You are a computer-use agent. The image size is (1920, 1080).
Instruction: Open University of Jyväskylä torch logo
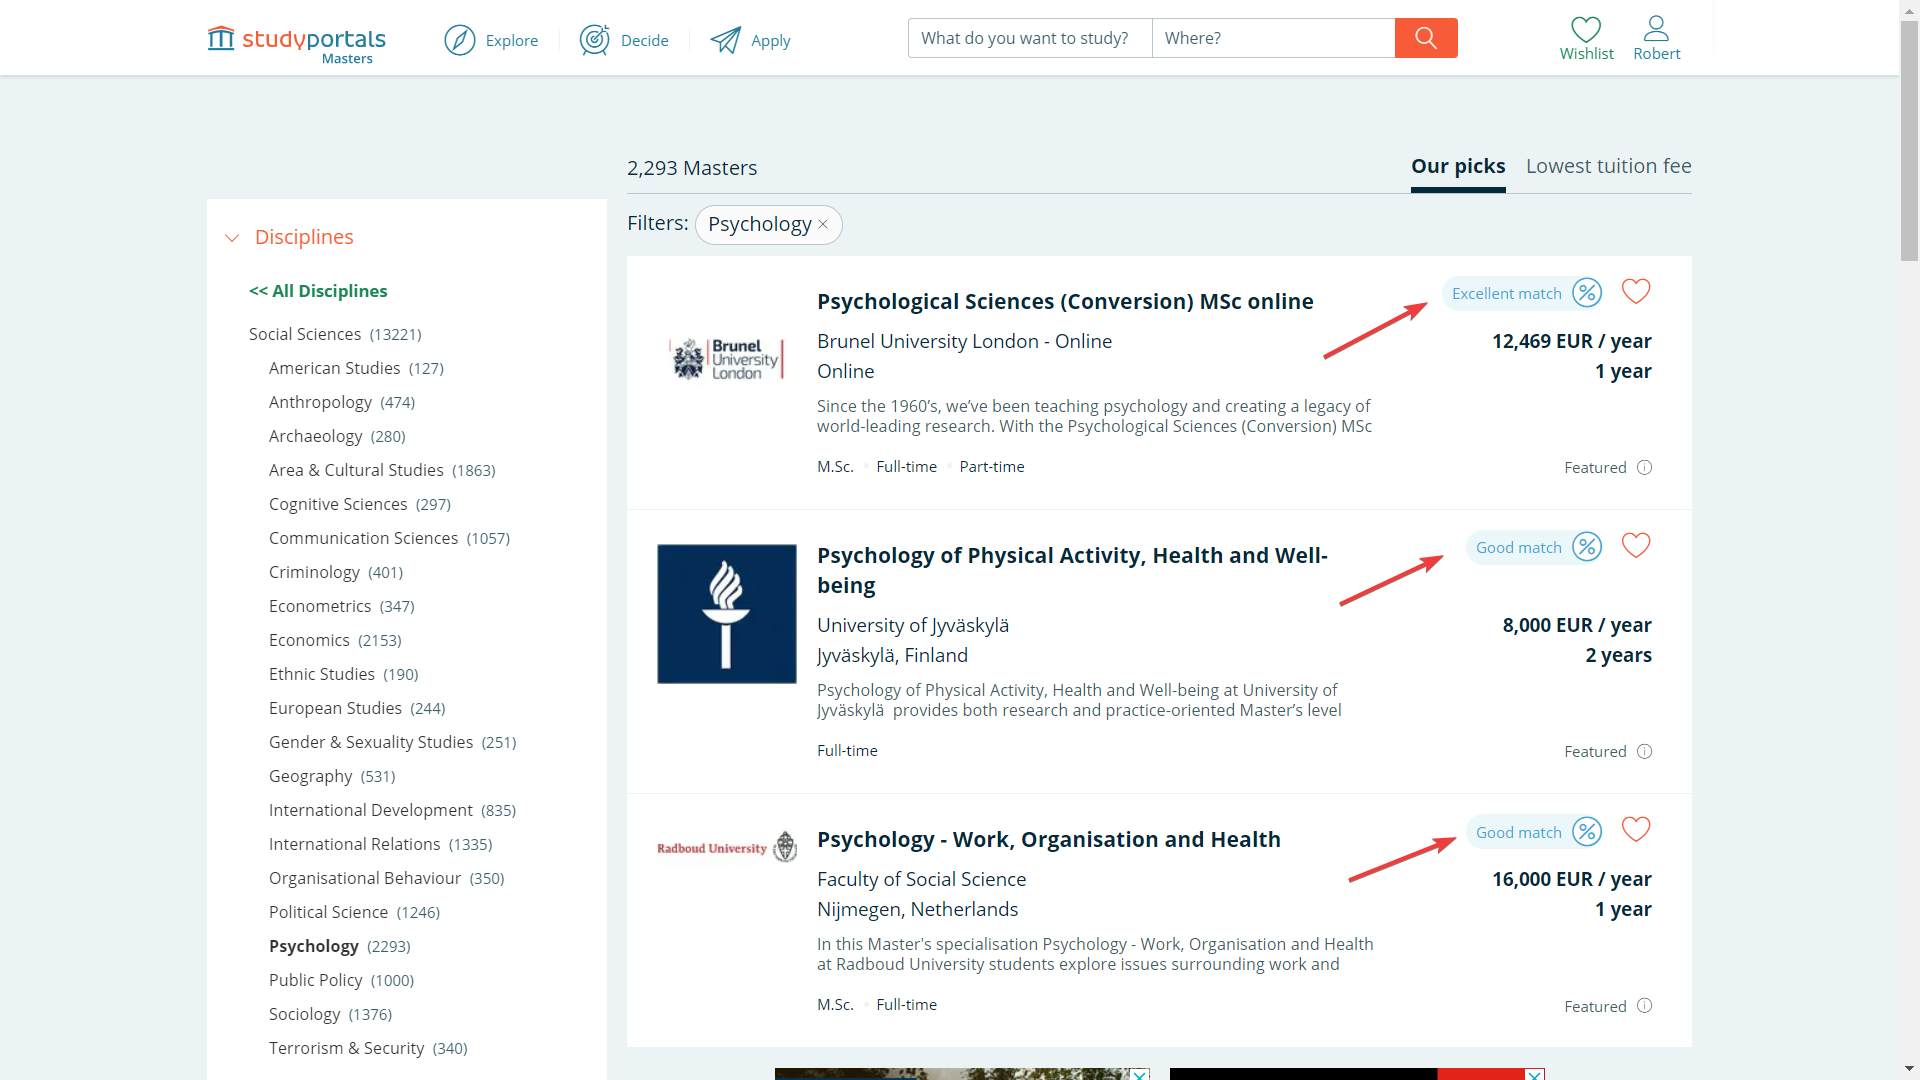pos(727,614)
